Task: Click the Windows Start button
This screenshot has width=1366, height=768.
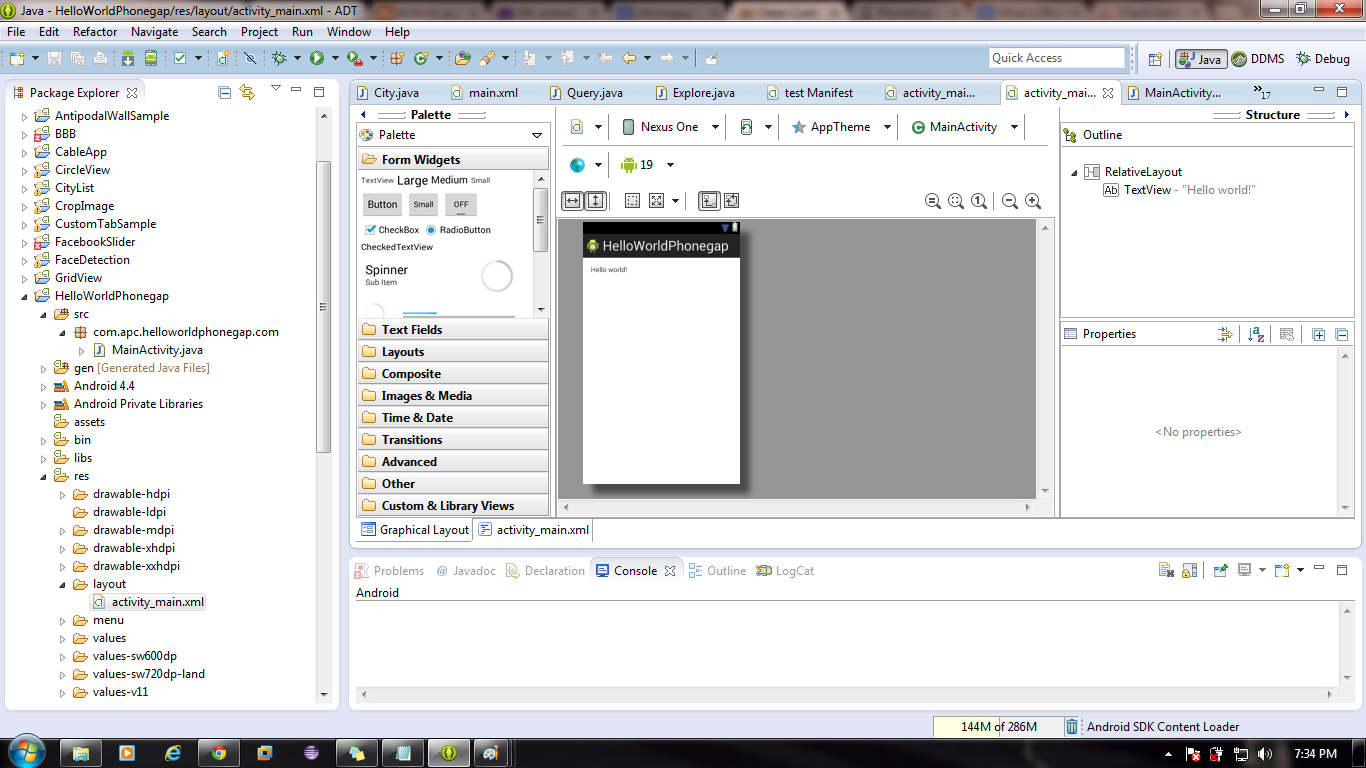Action: point(25,751)
